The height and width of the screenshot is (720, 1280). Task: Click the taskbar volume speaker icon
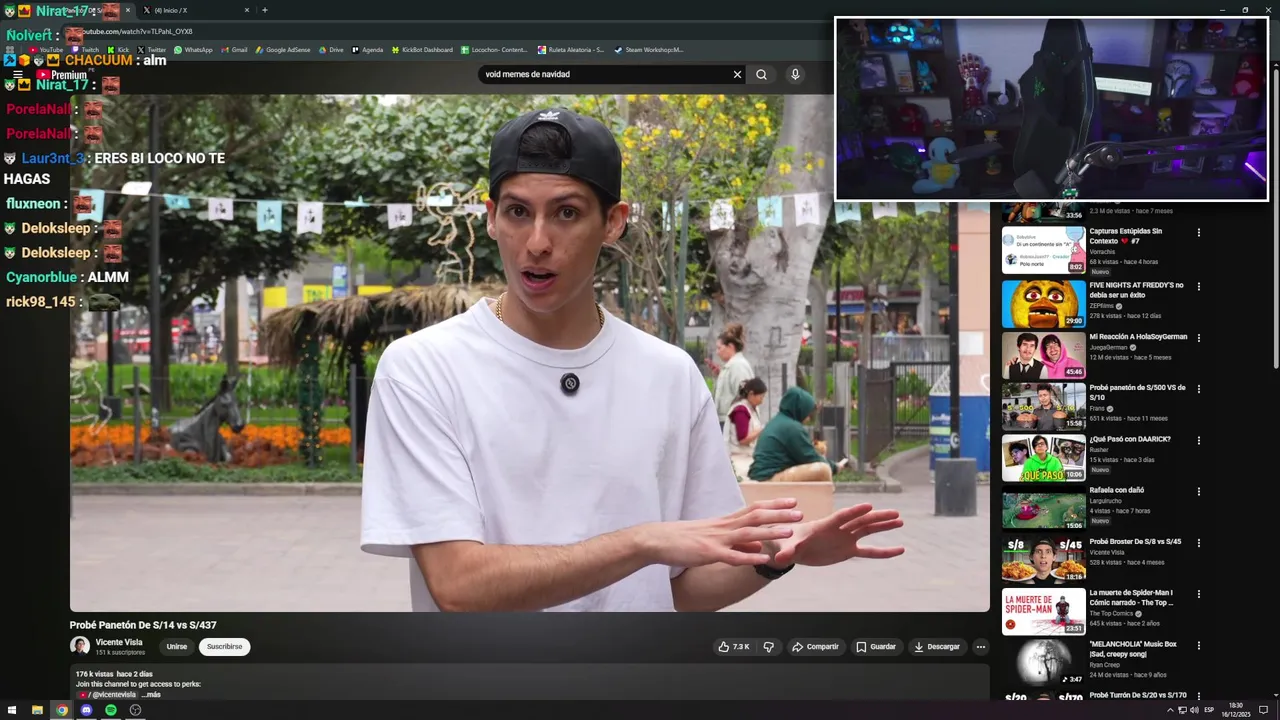pyautogui.click(x=1195, y=710)
